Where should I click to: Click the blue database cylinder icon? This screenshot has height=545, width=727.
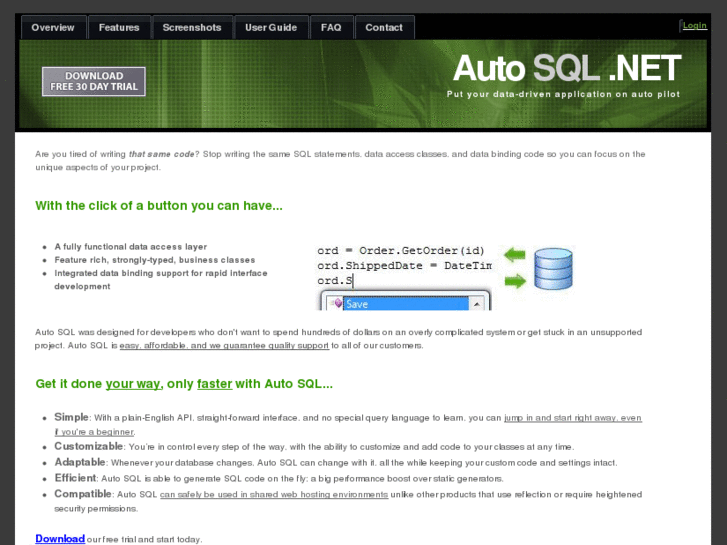tap(553, 269)
